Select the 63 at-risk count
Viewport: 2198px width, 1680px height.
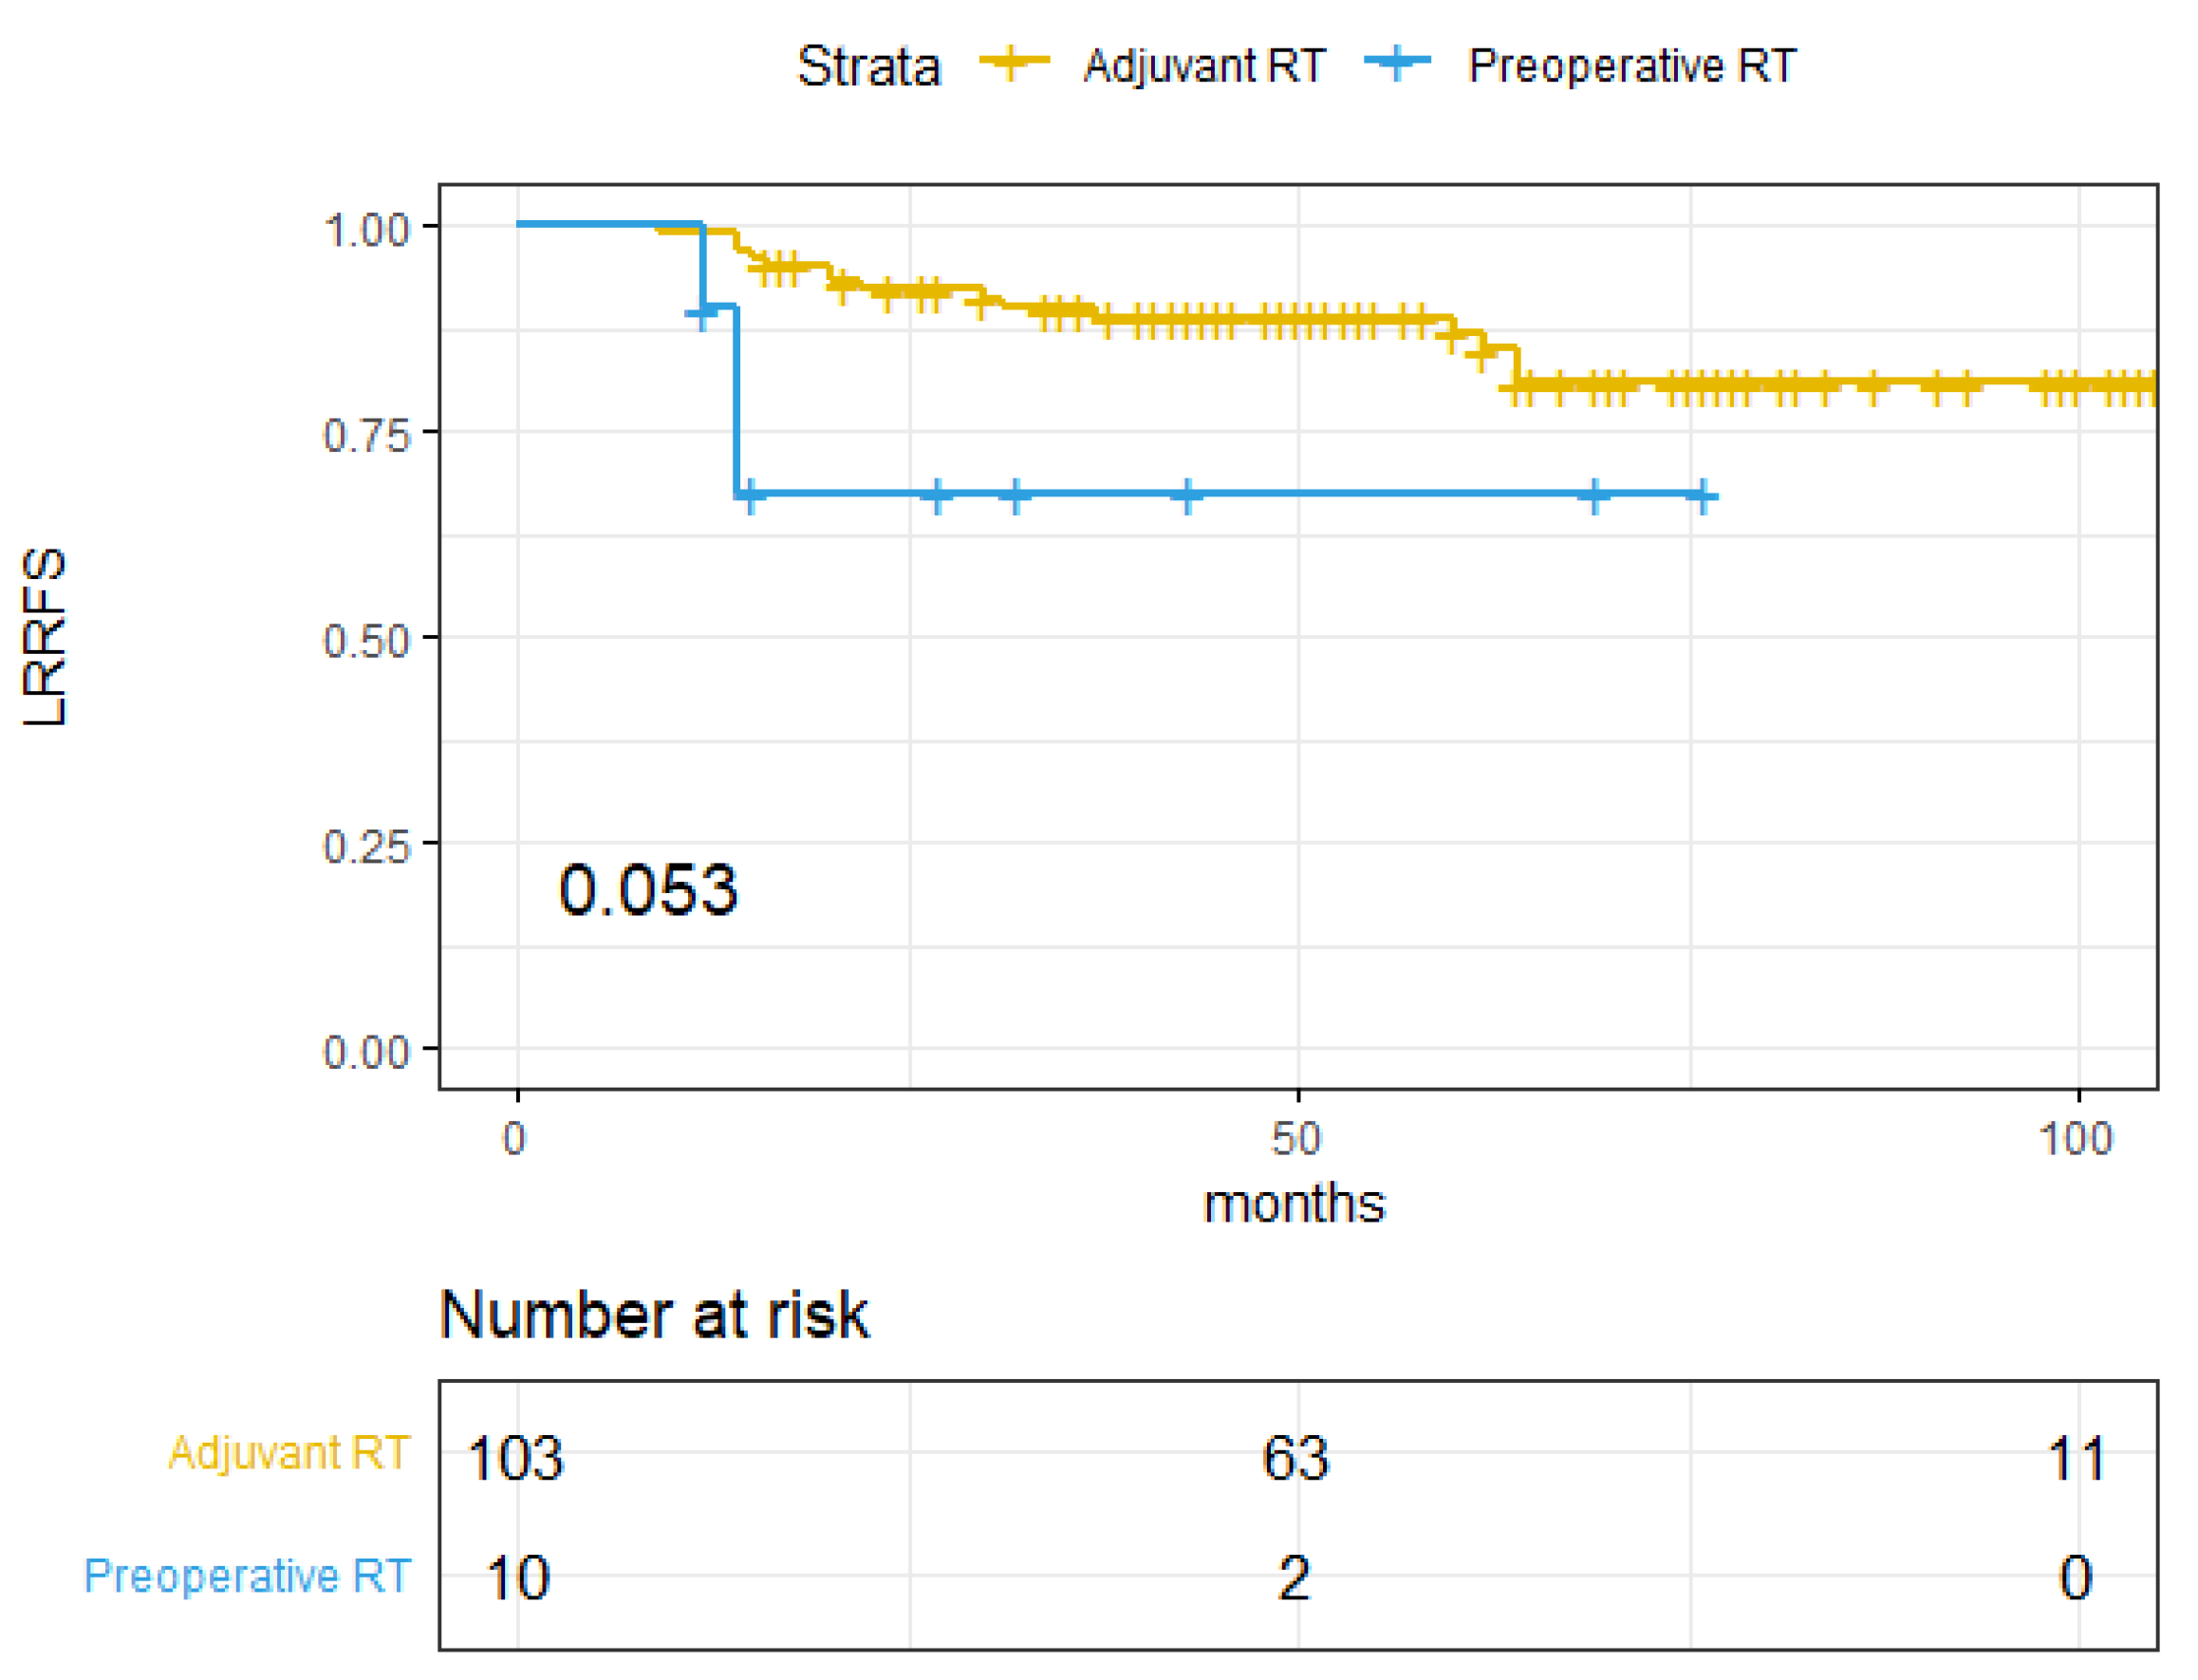(x=1295, y=1458)
